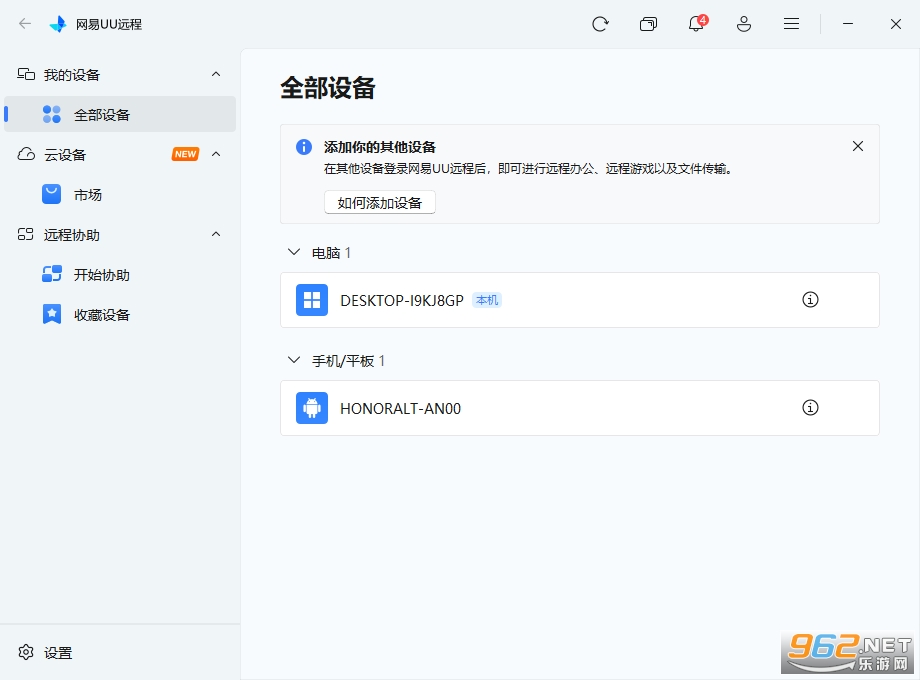The width and height of the screenshot is (920, 680).
Task: Click the 添加你的其他设备 banner title
Action: point(380,147)
